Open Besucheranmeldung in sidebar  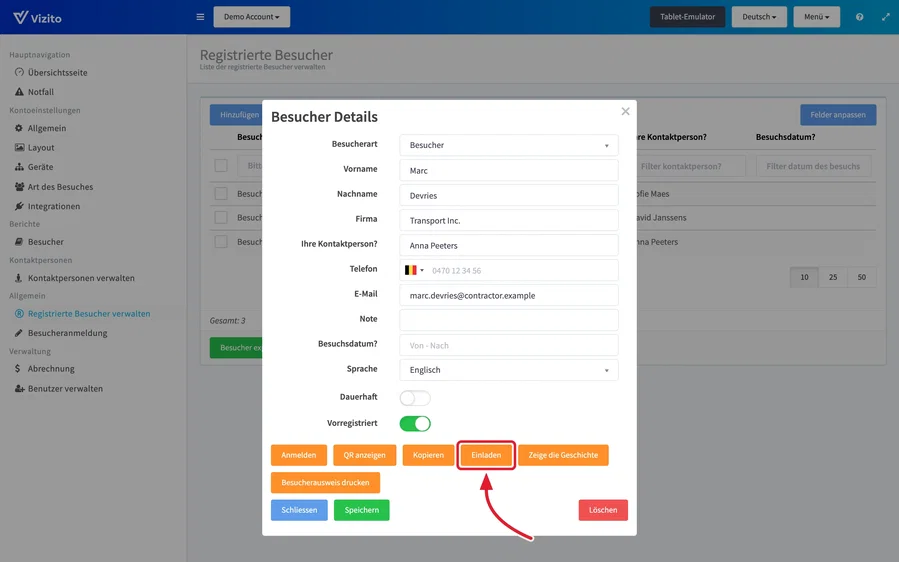(x=68, y=333)
